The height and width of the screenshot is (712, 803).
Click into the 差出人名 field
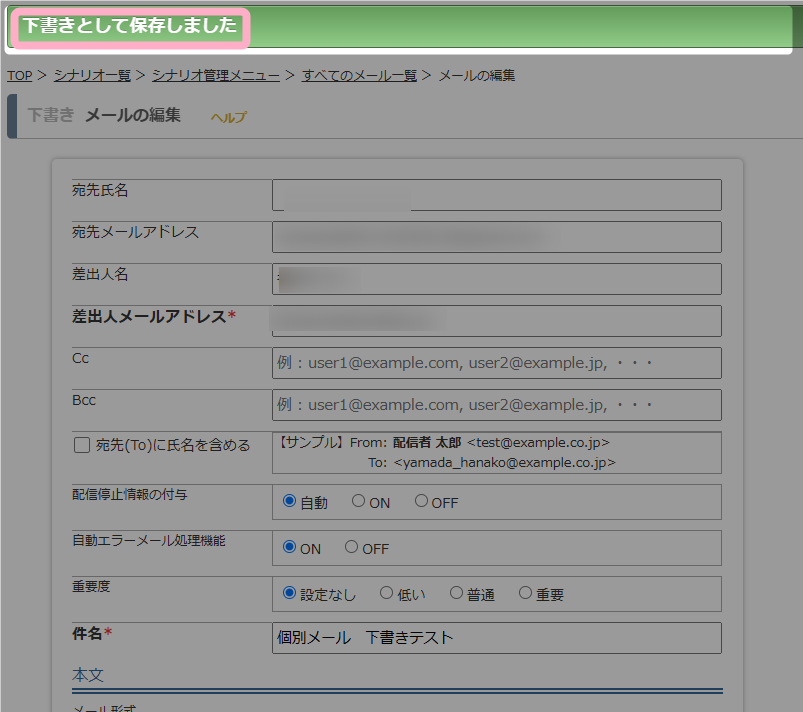click(497, 279)
